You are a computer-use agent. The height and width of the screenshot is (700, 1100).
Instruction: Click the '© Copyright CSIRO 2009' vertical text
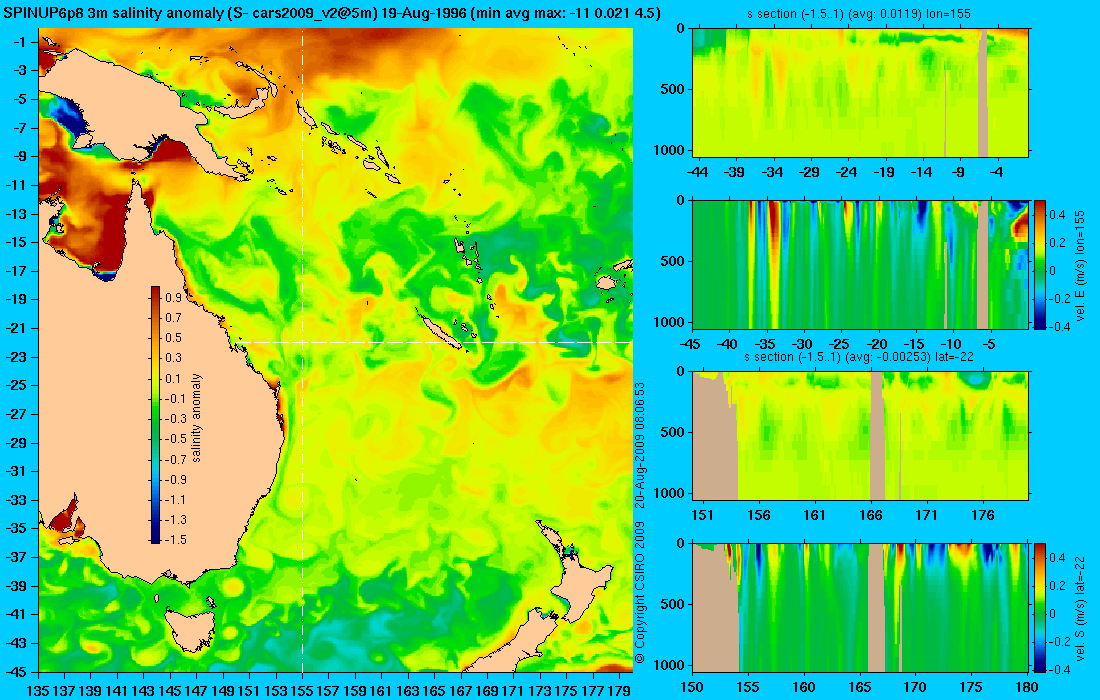pos(640,594)
